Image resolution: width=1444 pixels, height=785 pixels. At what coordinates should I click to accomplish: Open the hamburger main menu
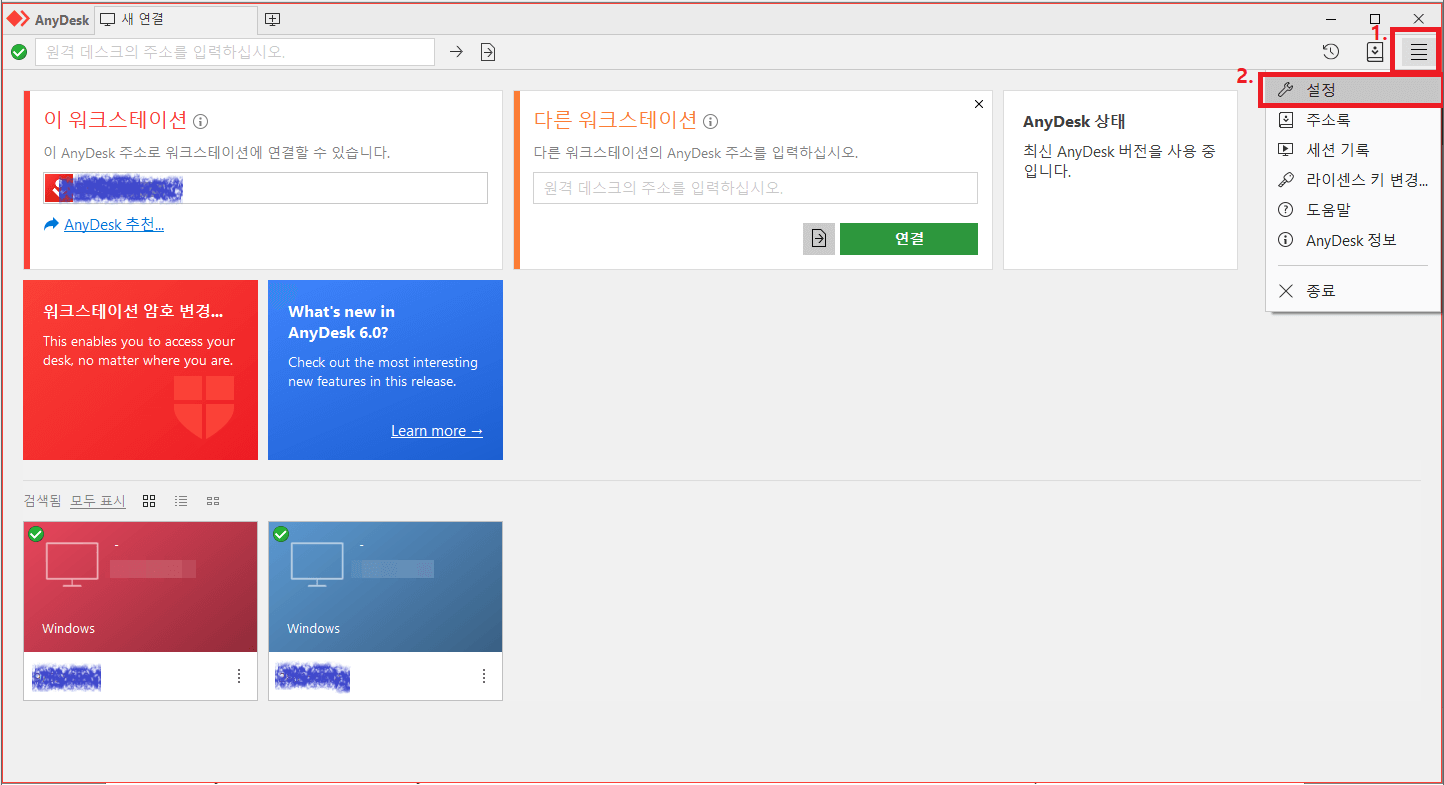1418,52
